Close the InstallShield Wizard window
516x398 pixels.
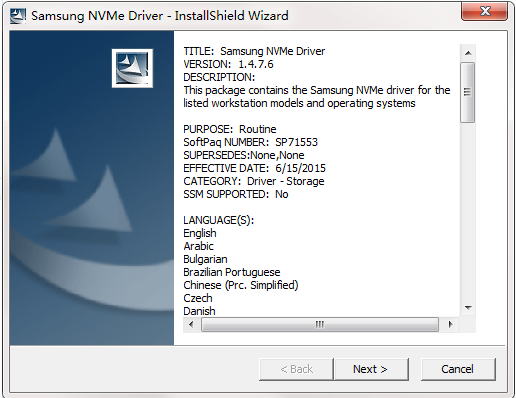coord(484,11)
